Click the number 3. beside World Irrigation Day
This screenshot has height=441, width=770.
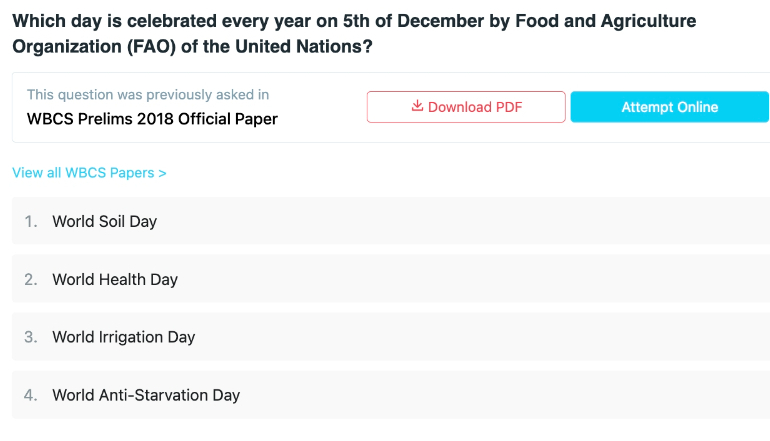[x=31, y=337]
